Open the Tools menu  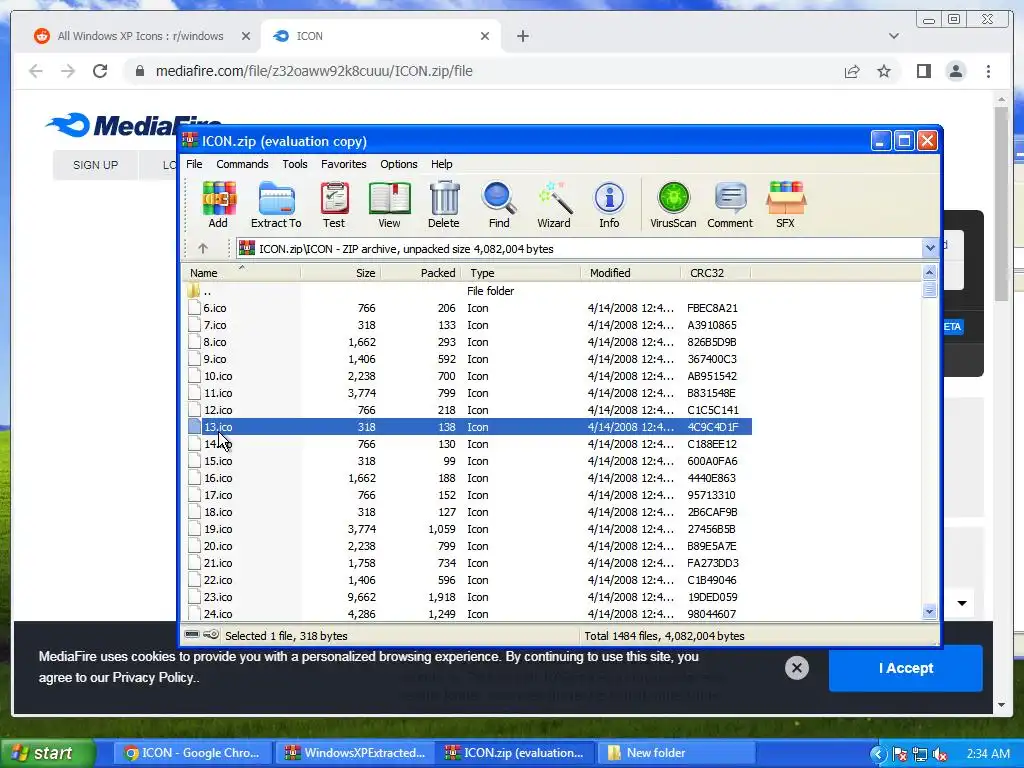295,164
